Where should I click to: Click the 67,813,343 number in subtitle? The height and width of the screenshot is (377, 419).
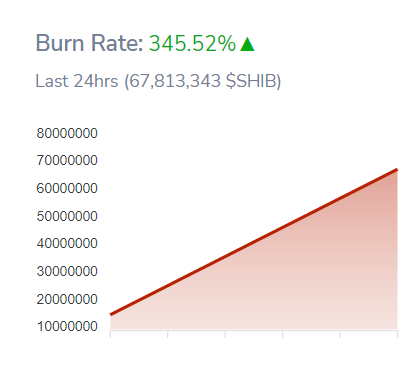click(175, 81)
